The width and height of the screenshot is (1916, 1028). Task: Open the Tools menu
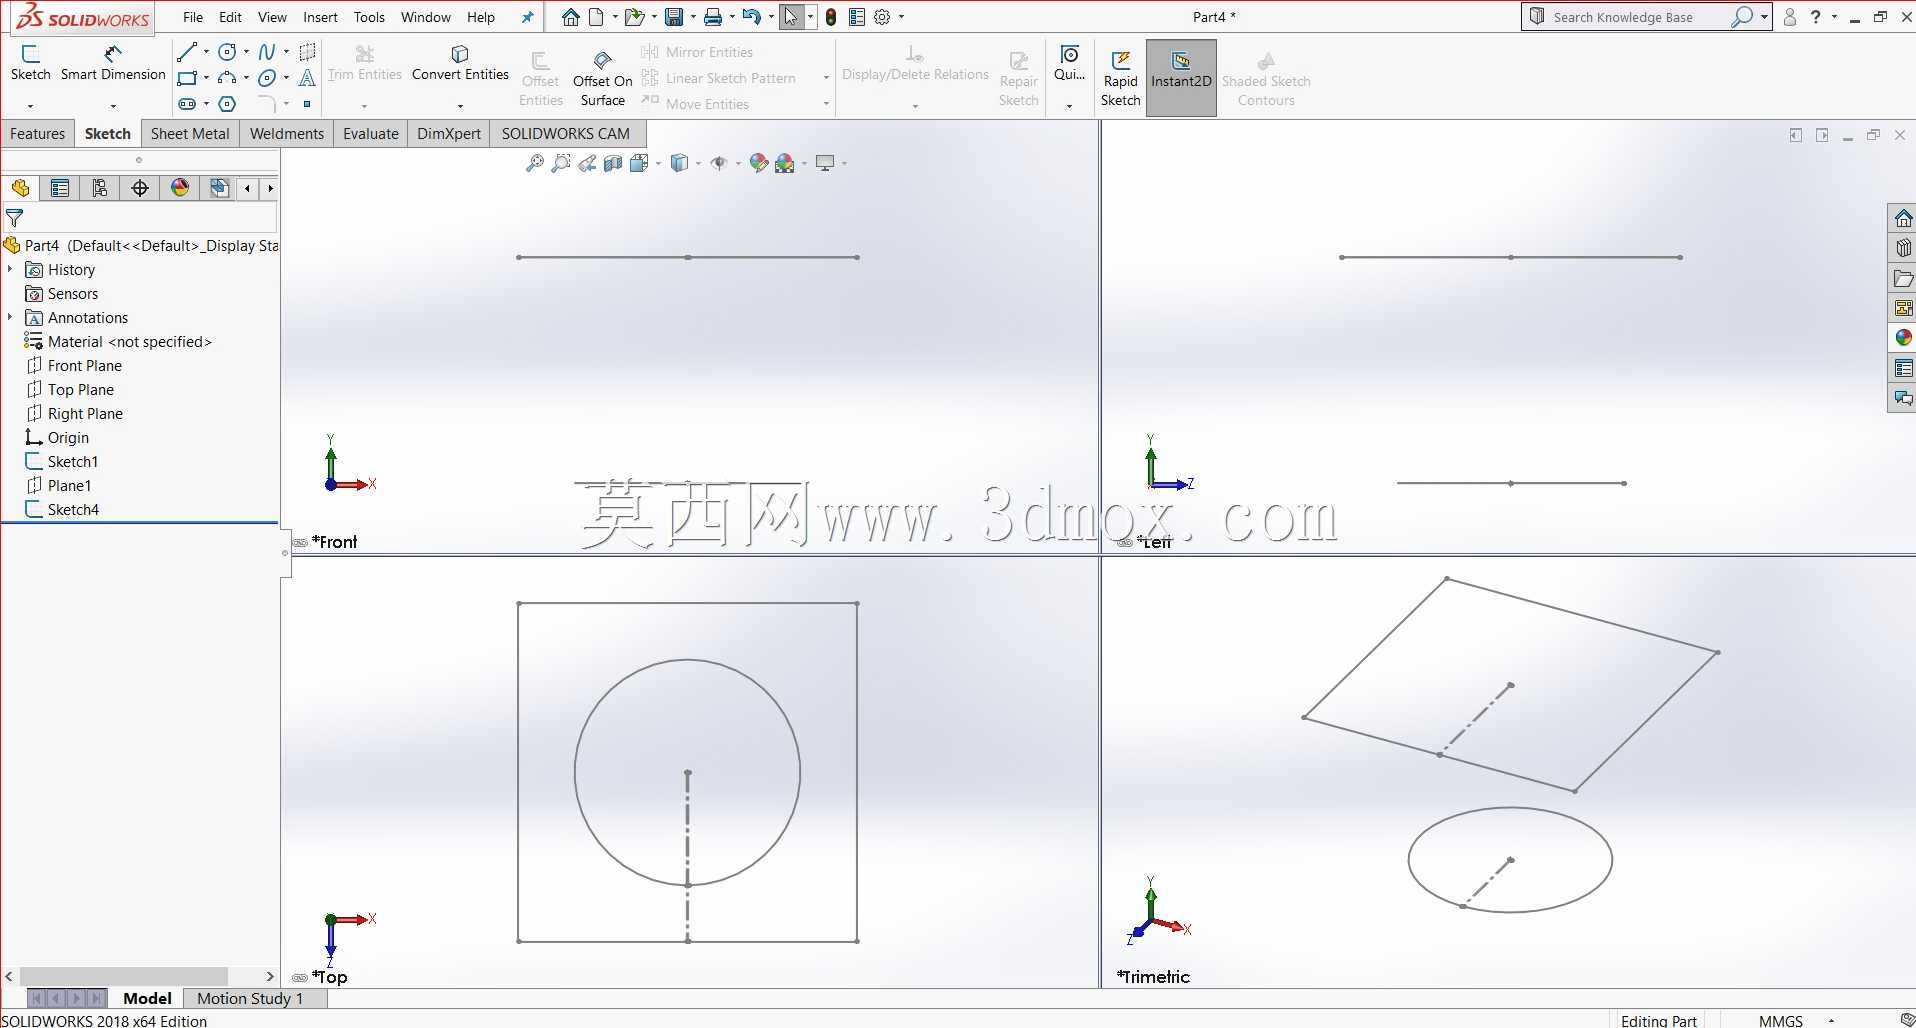(x=369, y=17)
